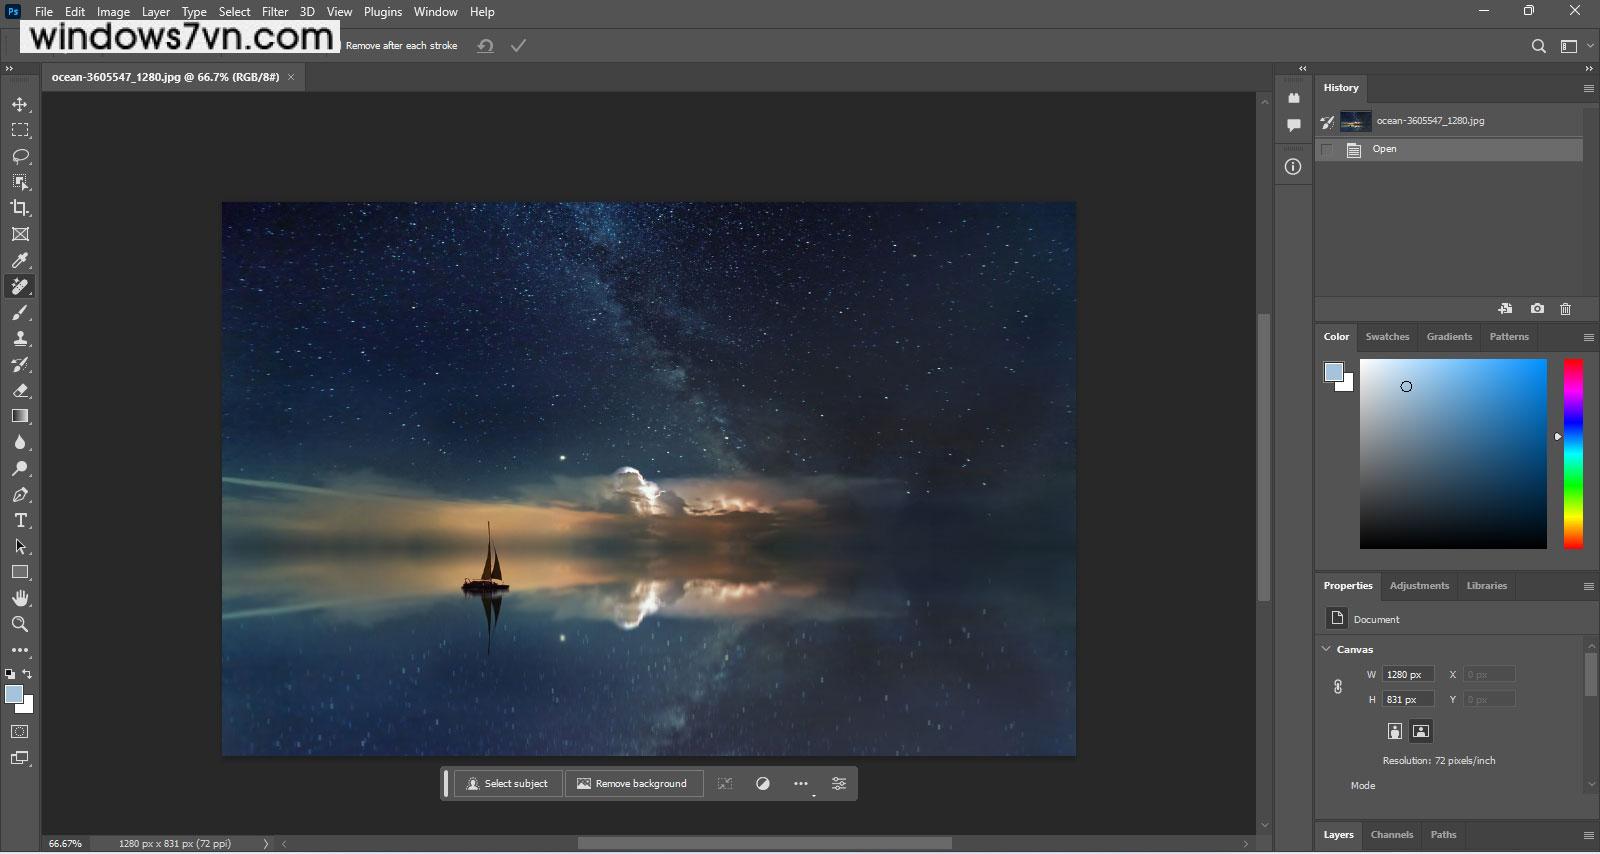Switch to the Swatches tab
This screenshot has width=1600, height=854.
point(1387,337)
